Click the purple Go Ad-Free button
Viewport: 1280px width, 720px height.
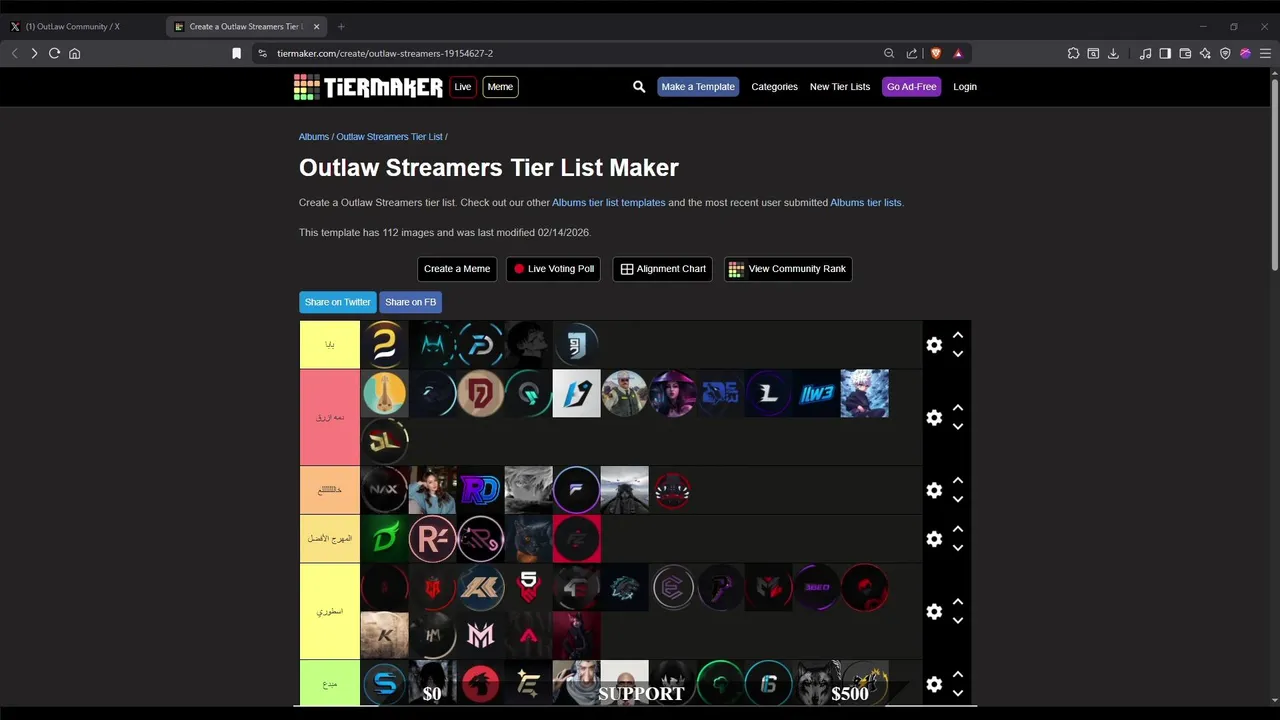[x=911, y=87]
